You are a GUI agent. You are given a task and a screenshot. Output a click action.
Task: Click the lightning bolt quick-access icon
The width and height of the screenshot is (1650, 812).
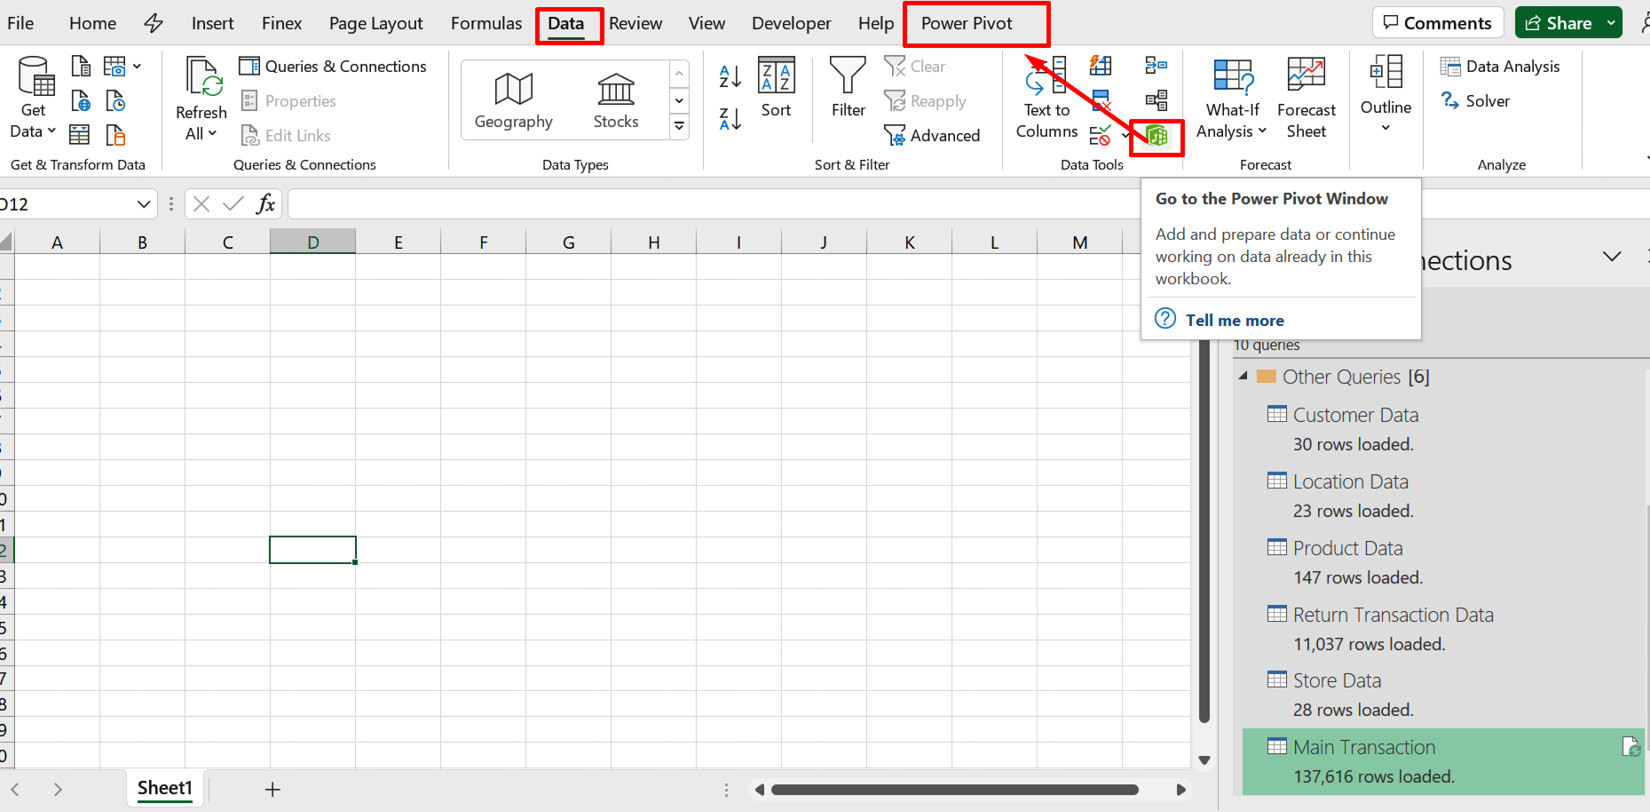tap(153, 23)
